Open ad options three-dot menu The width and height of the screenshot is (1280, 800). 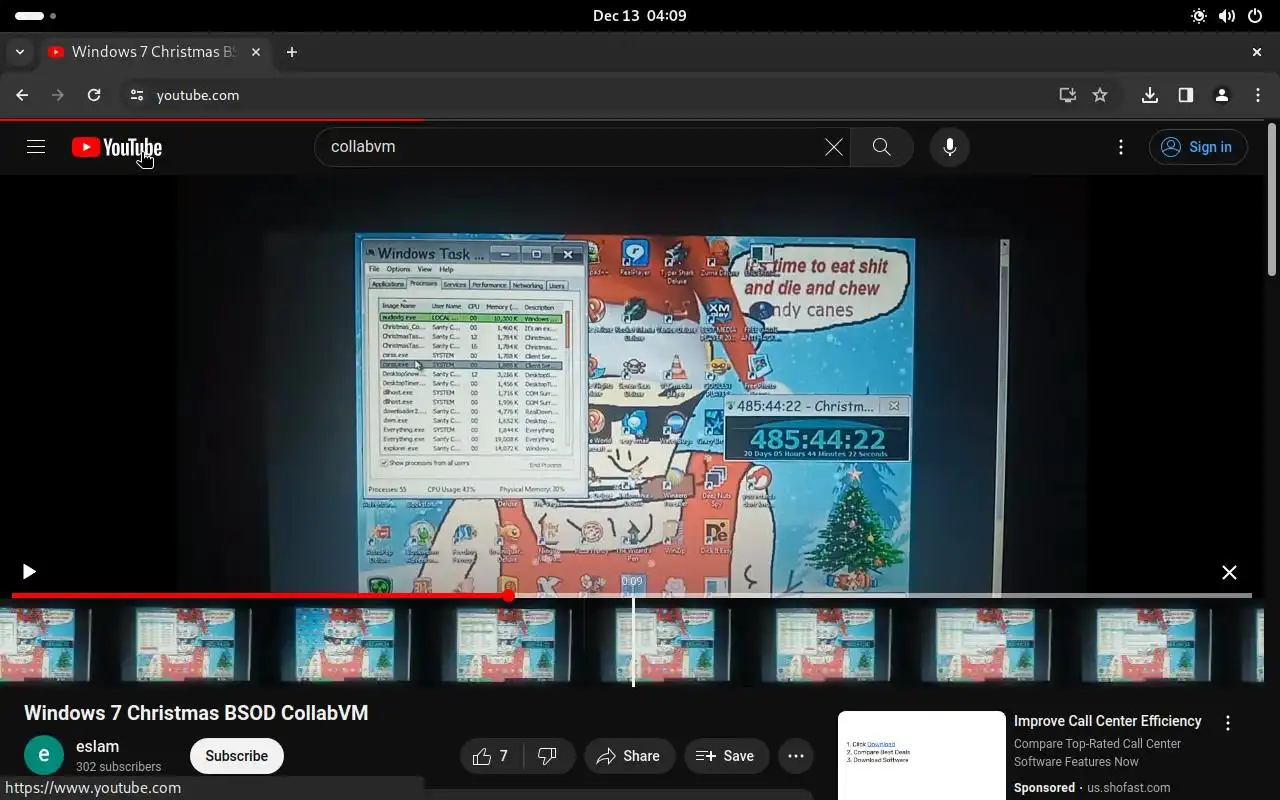[x=1228, y=723]
